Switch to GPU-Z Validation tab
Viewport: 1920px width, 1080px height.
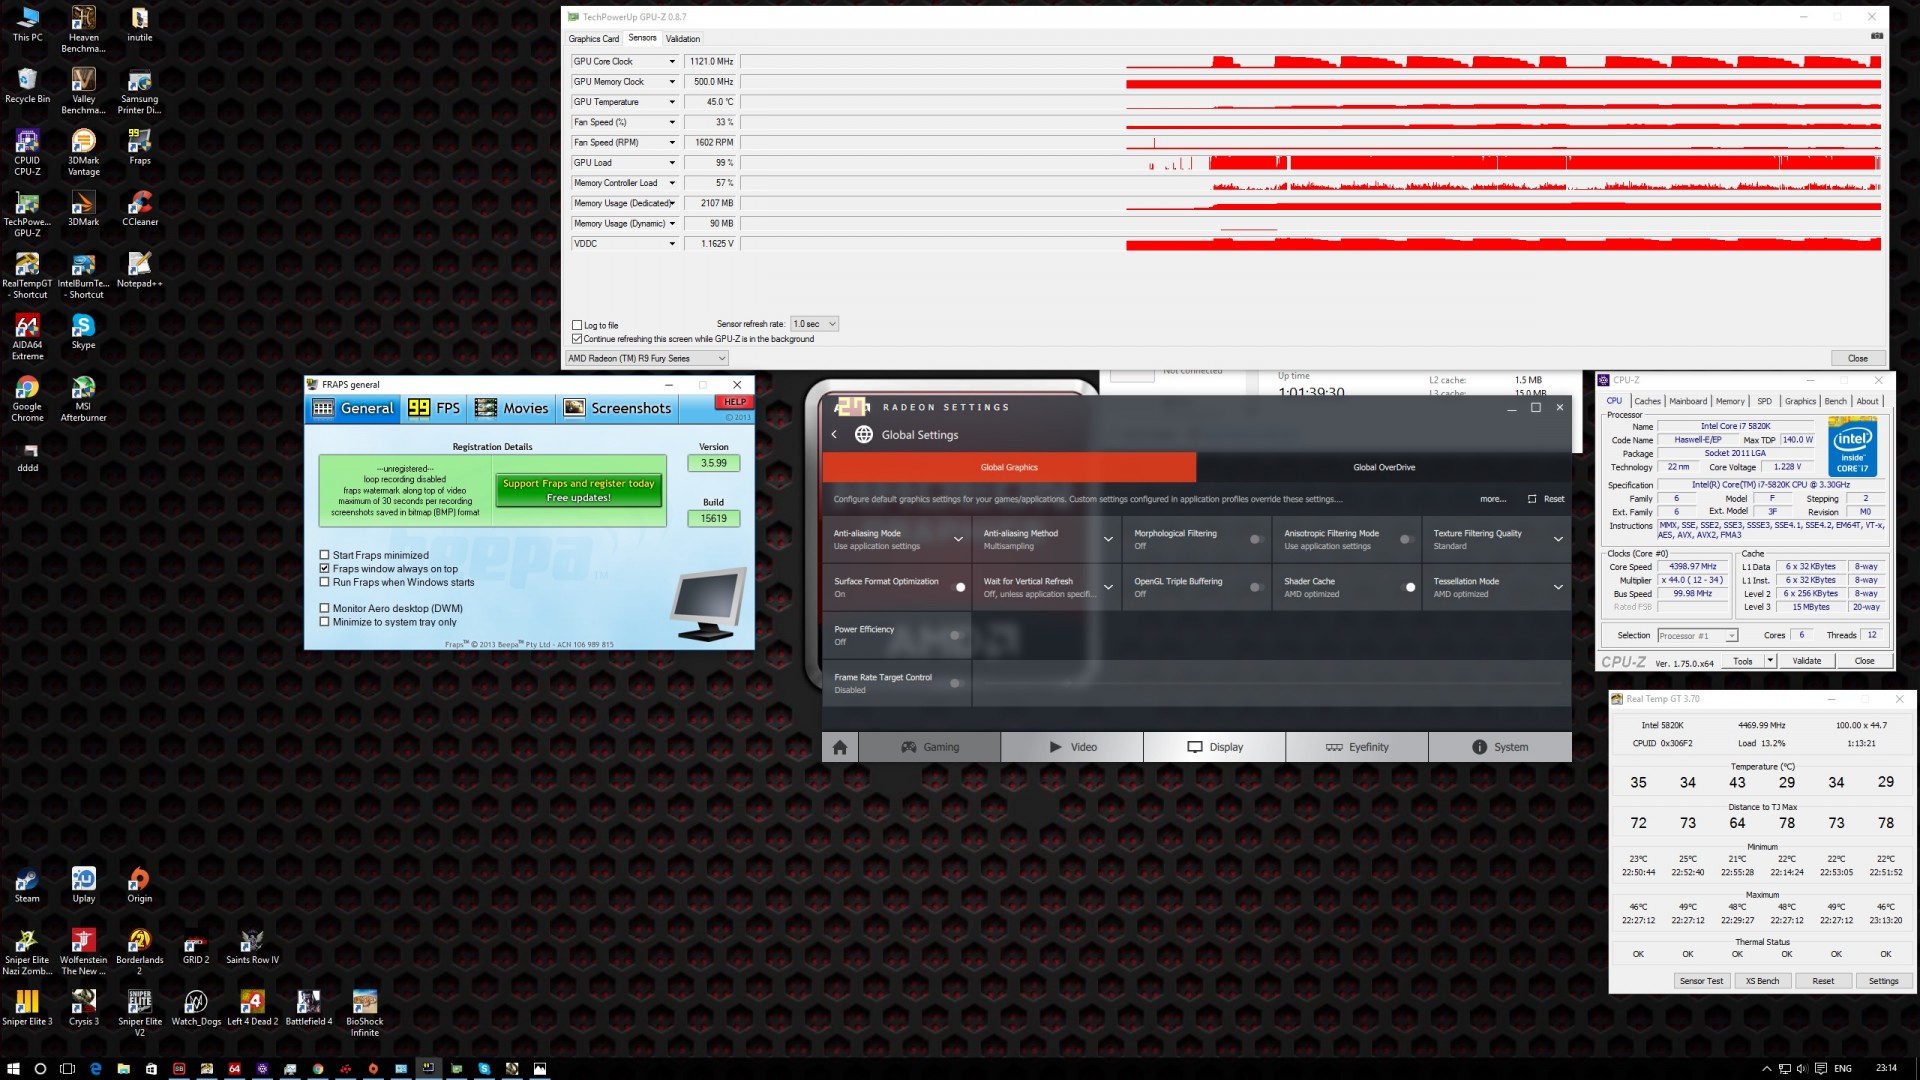click(x=683, y=39)
